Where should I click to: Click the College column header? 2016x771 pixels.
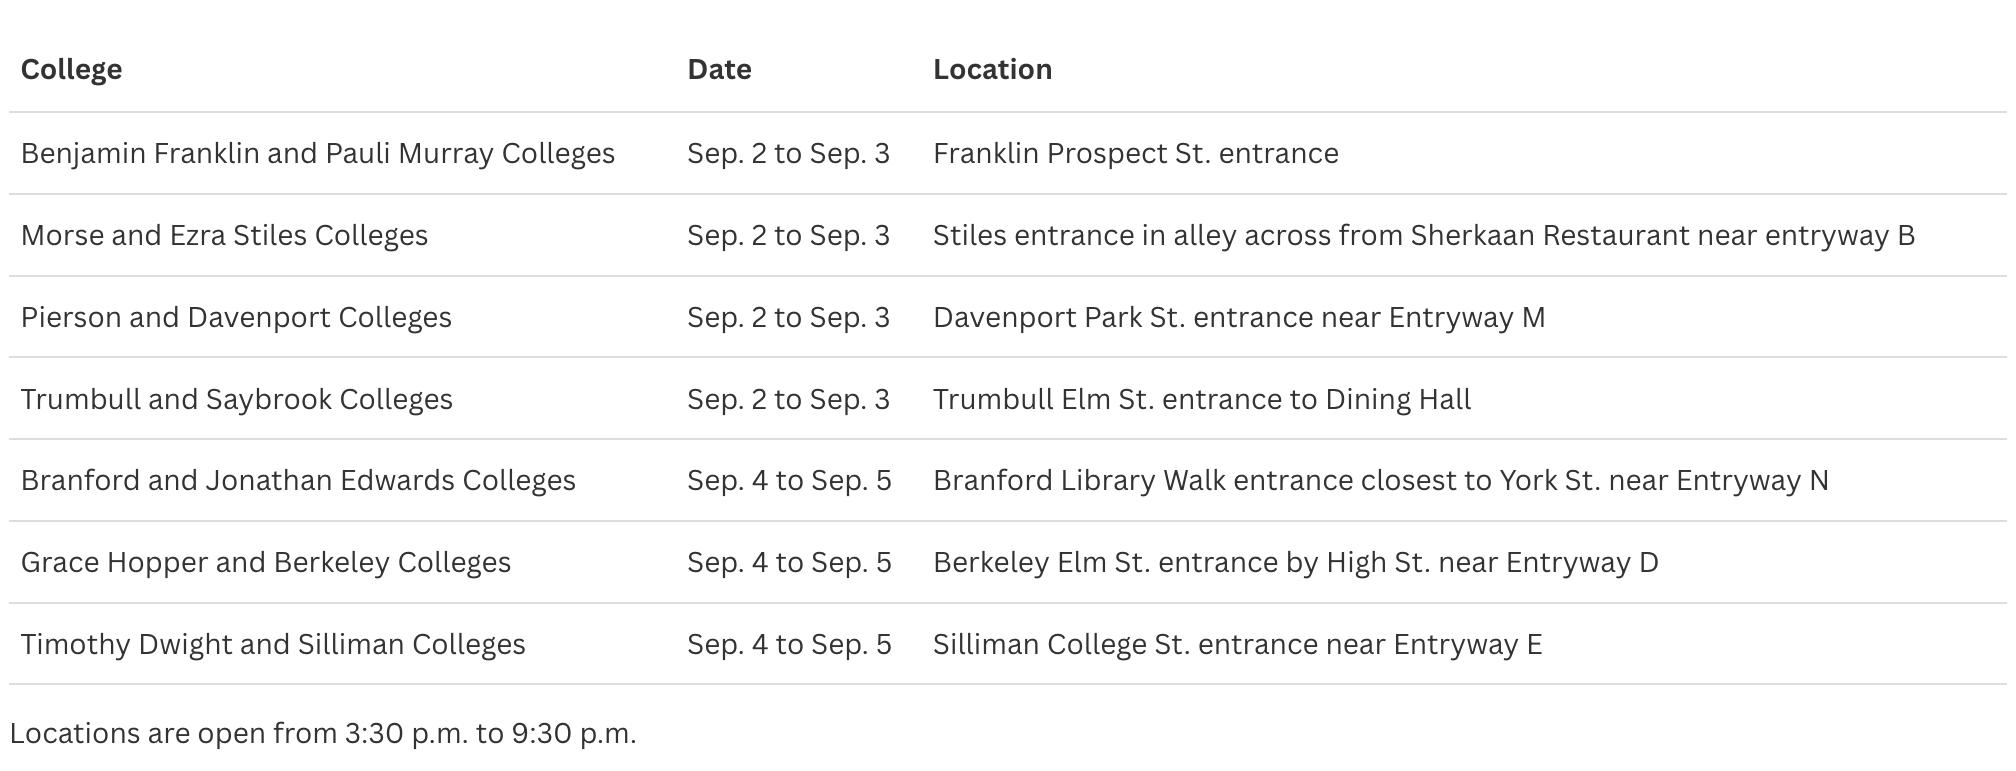pyautogui.click(x=71, y=69)
